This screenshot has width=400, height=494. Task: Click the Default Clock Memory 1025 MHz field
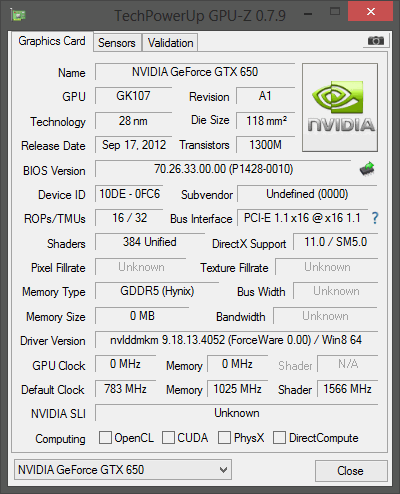[x=237, y=389]
